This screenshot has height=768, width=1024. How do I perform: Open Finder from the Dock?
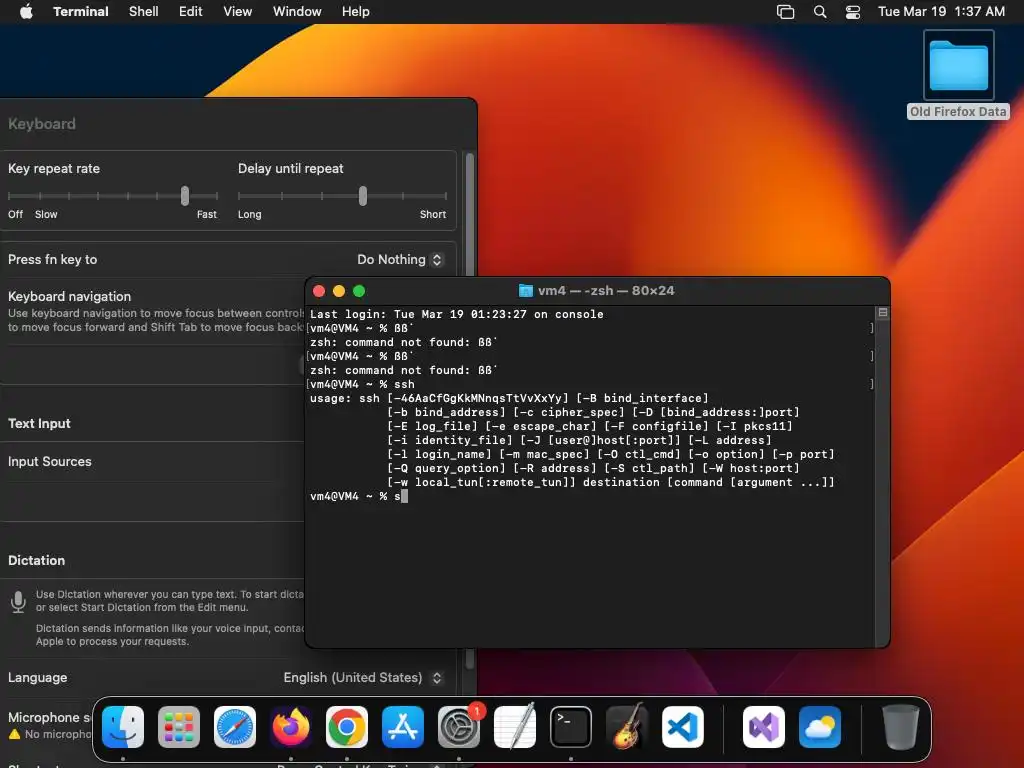(123, 727)
